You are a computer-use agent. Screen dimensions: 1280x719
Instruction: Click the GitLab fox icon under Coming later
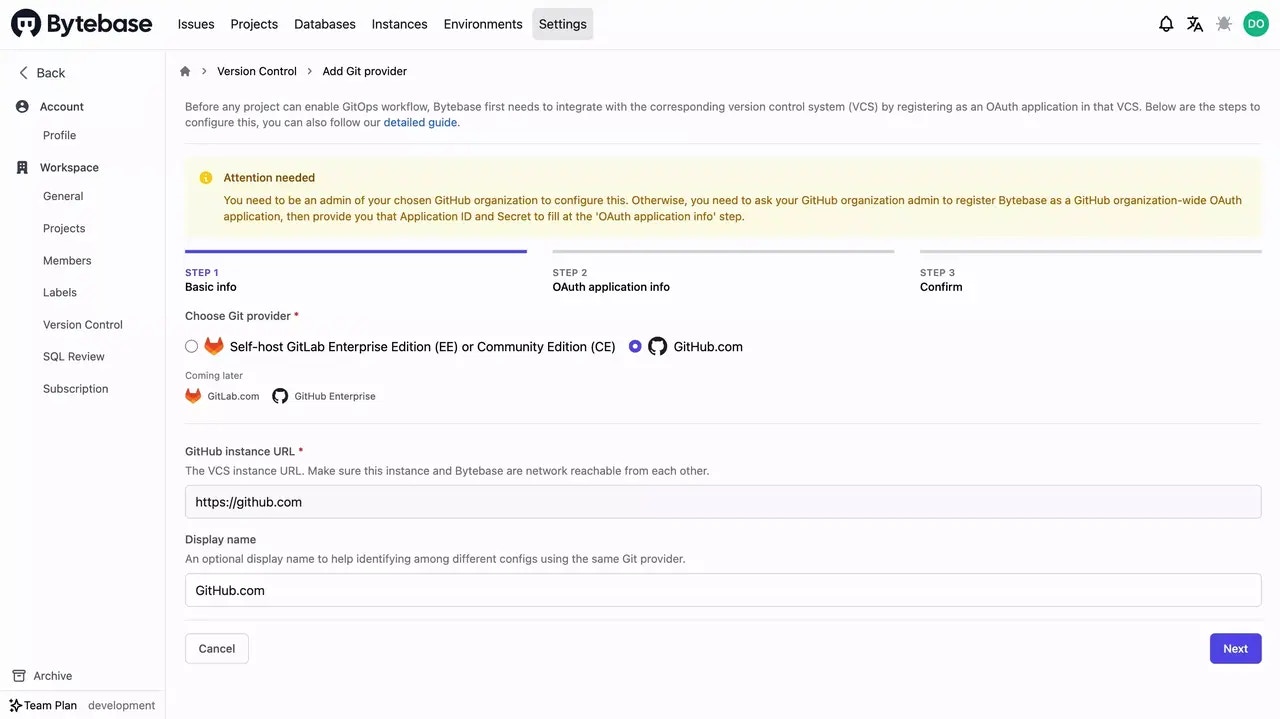pos(193,395)
